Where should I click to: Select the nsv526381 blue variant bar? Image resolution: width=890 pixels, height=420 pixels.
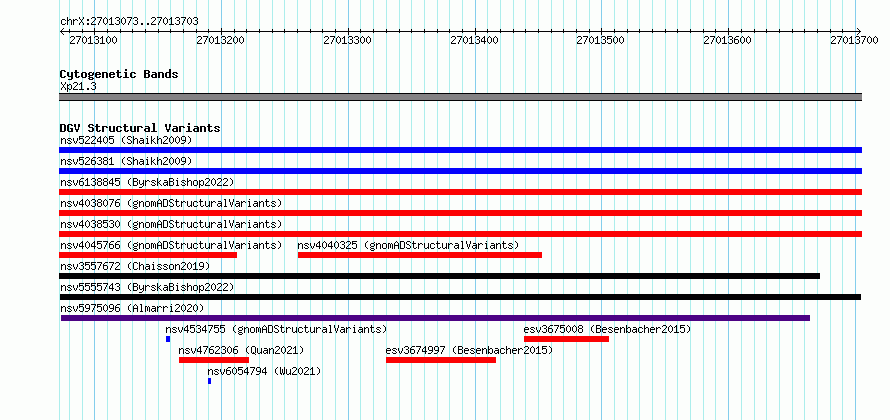460,171
